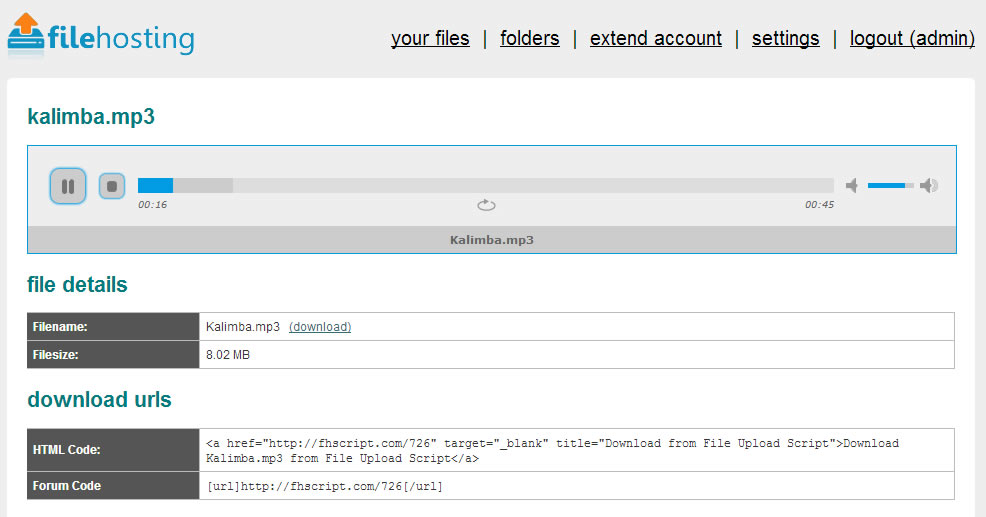This screenshot has height=517, width=986.
Task: Click the Kalimba.mp3 filename value
Action: tap(243, 327)
